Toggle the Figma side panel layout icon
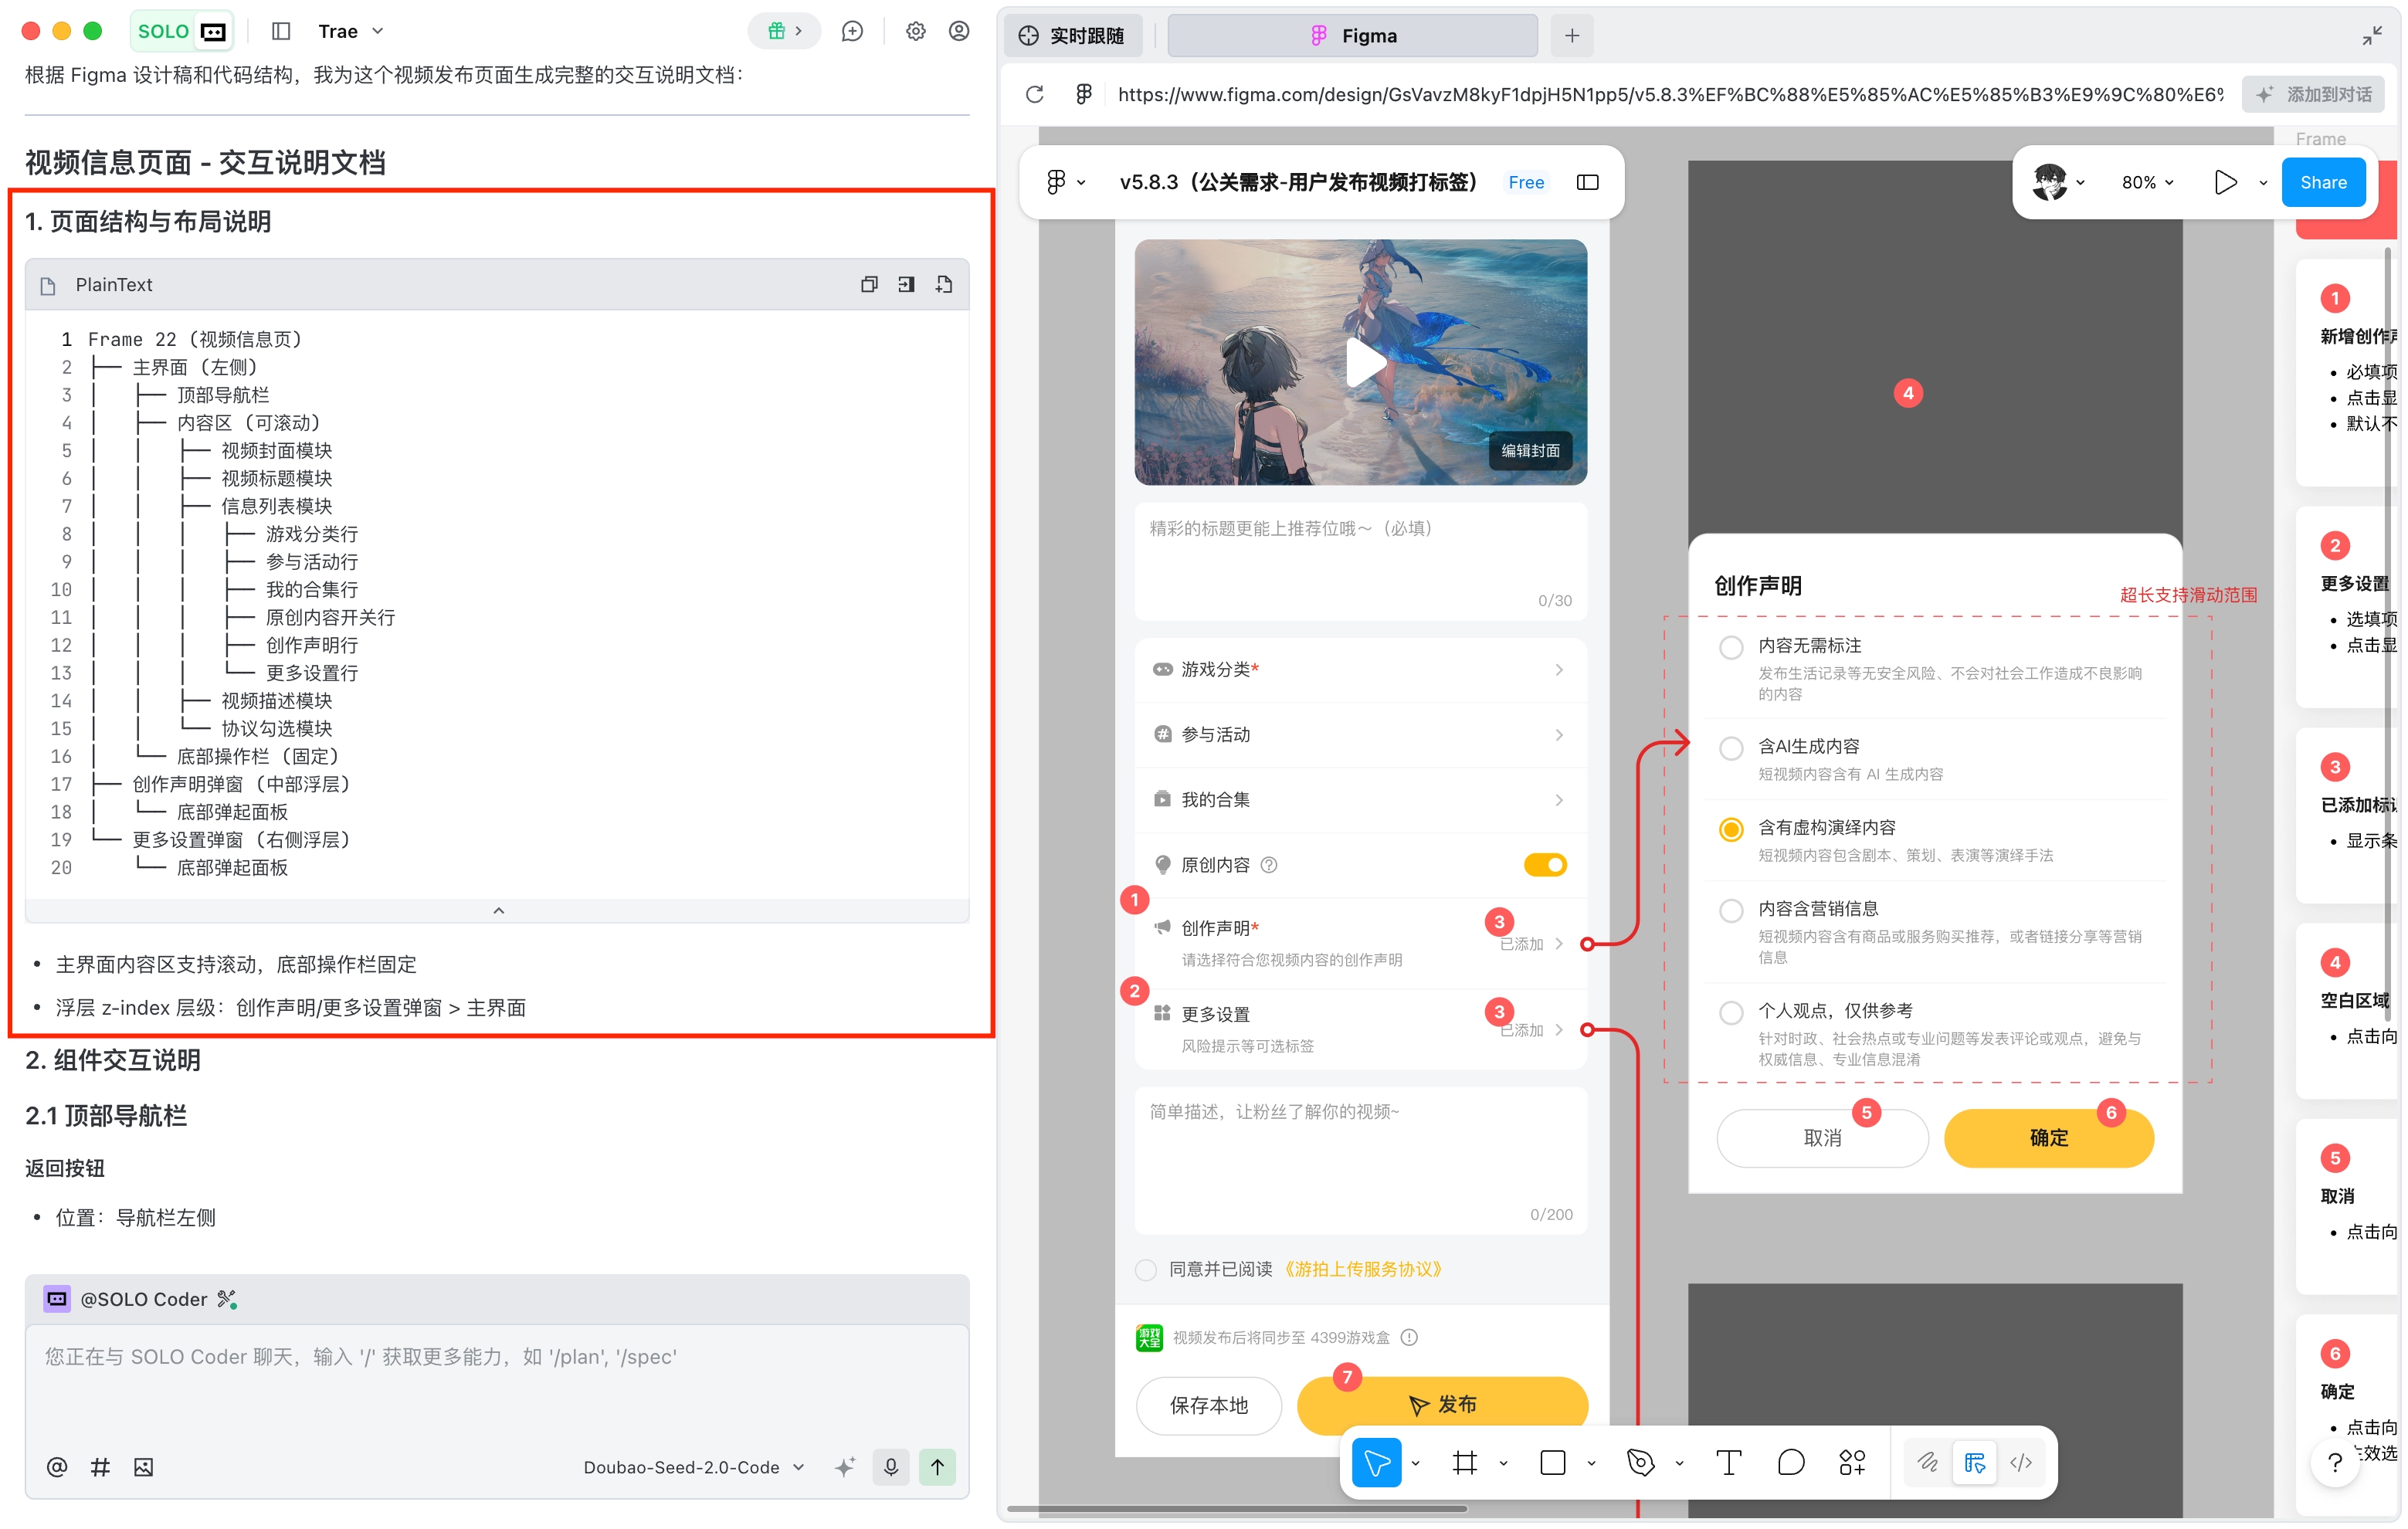2408x1529 pixels. tap(1588, 182)
